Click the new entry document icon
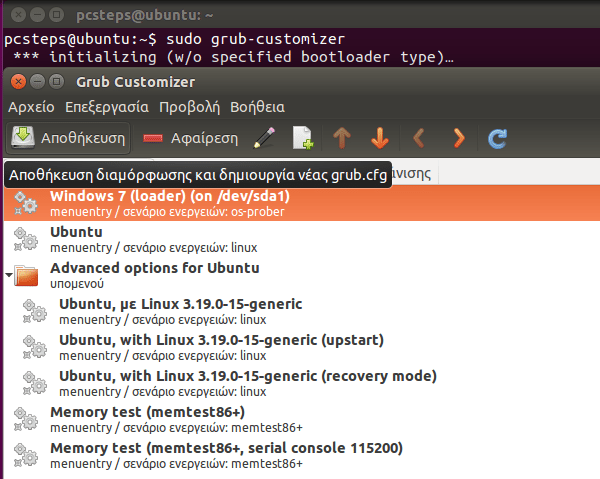600x479 pixels. click(302, 137)
